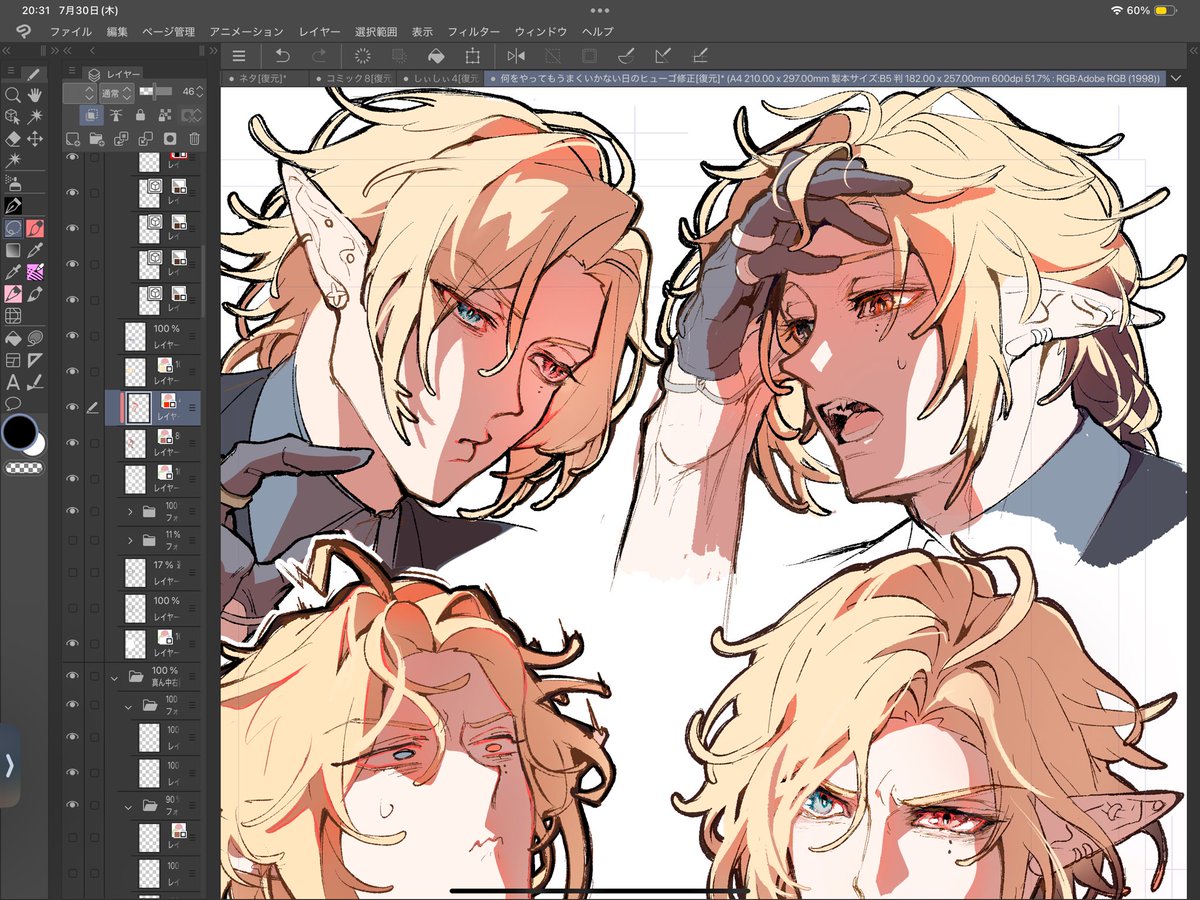Open the palette color dropdown beside 通常
Screen dimensions: 1200x900
[78, 92]
